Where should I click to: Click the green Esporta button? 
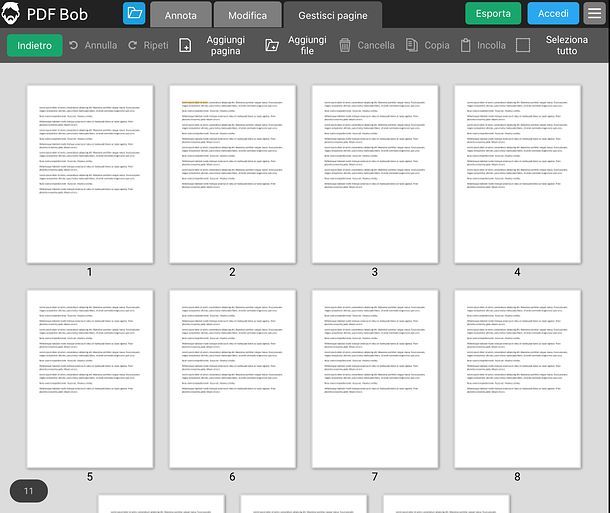click(x=493, y=13)
